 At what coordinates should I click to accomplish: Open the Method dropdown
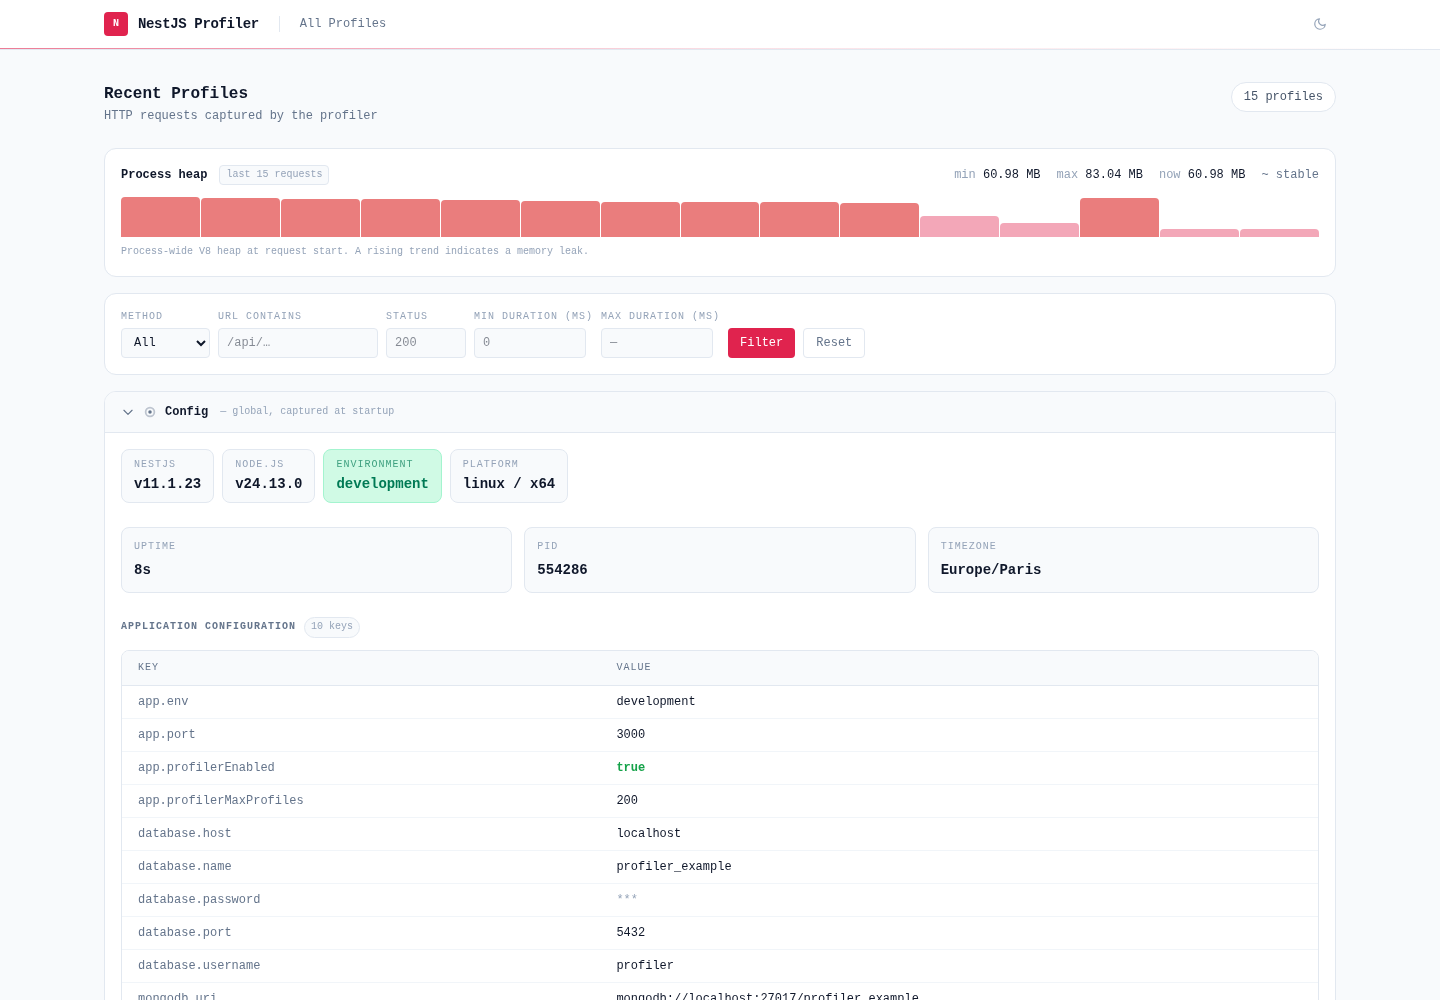pyautogui.click(x=165, y=343)
